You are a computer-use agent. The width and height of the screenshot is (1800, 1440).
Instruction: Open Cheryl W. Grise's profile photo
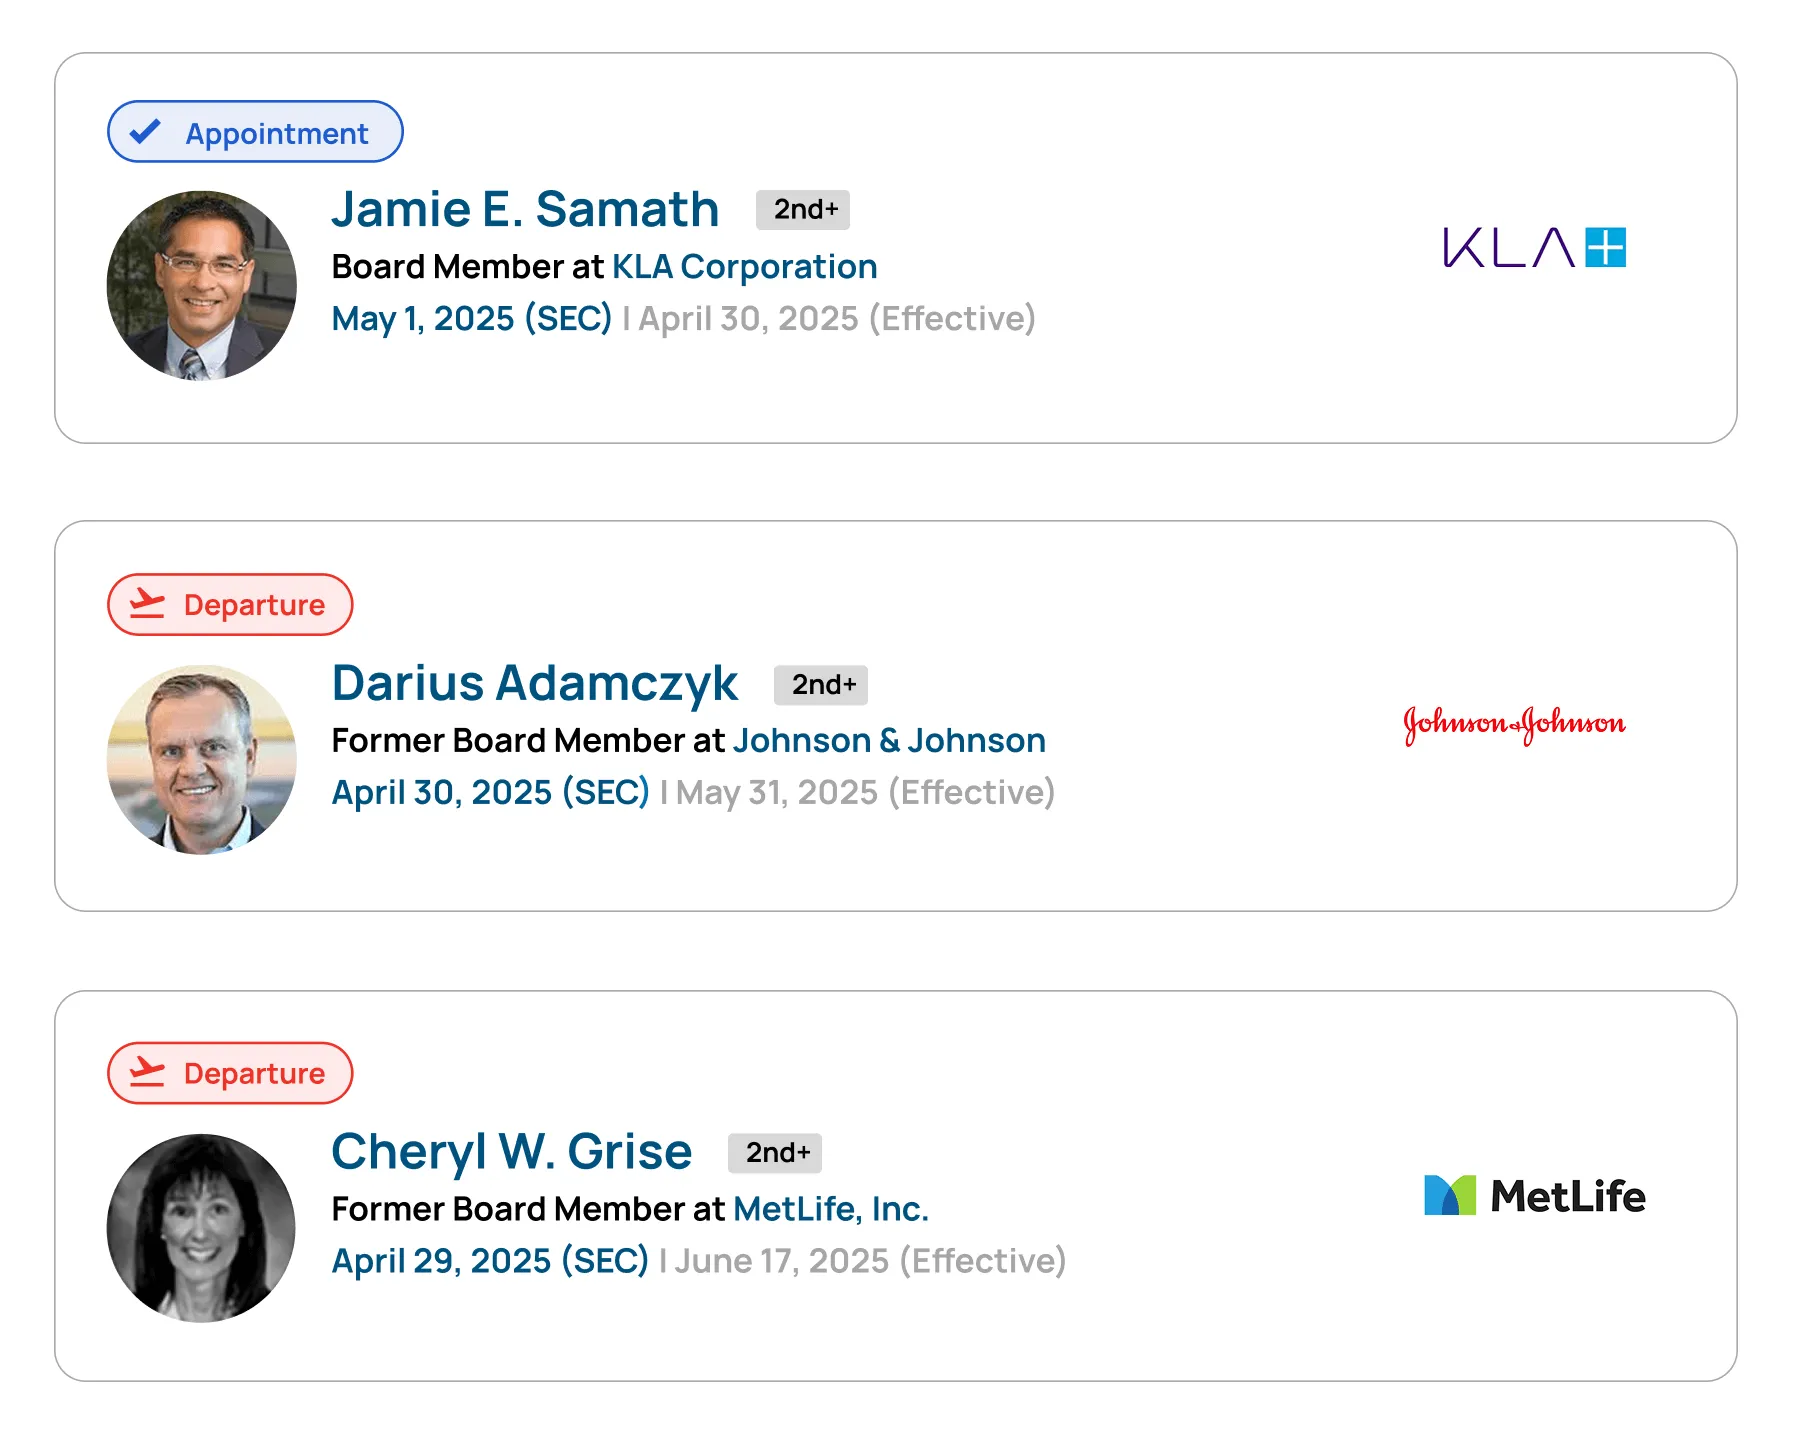(x=202, y=1228)
